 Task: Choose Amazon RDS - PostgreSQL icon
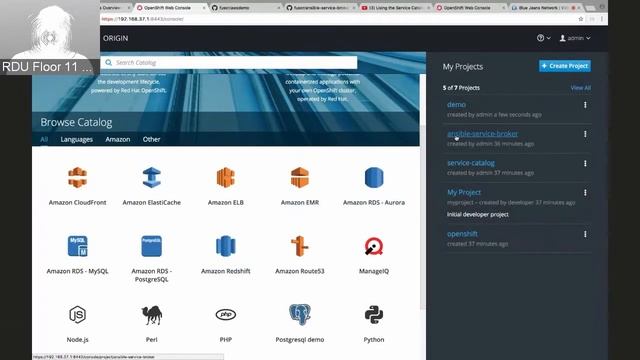coord(151,246)
